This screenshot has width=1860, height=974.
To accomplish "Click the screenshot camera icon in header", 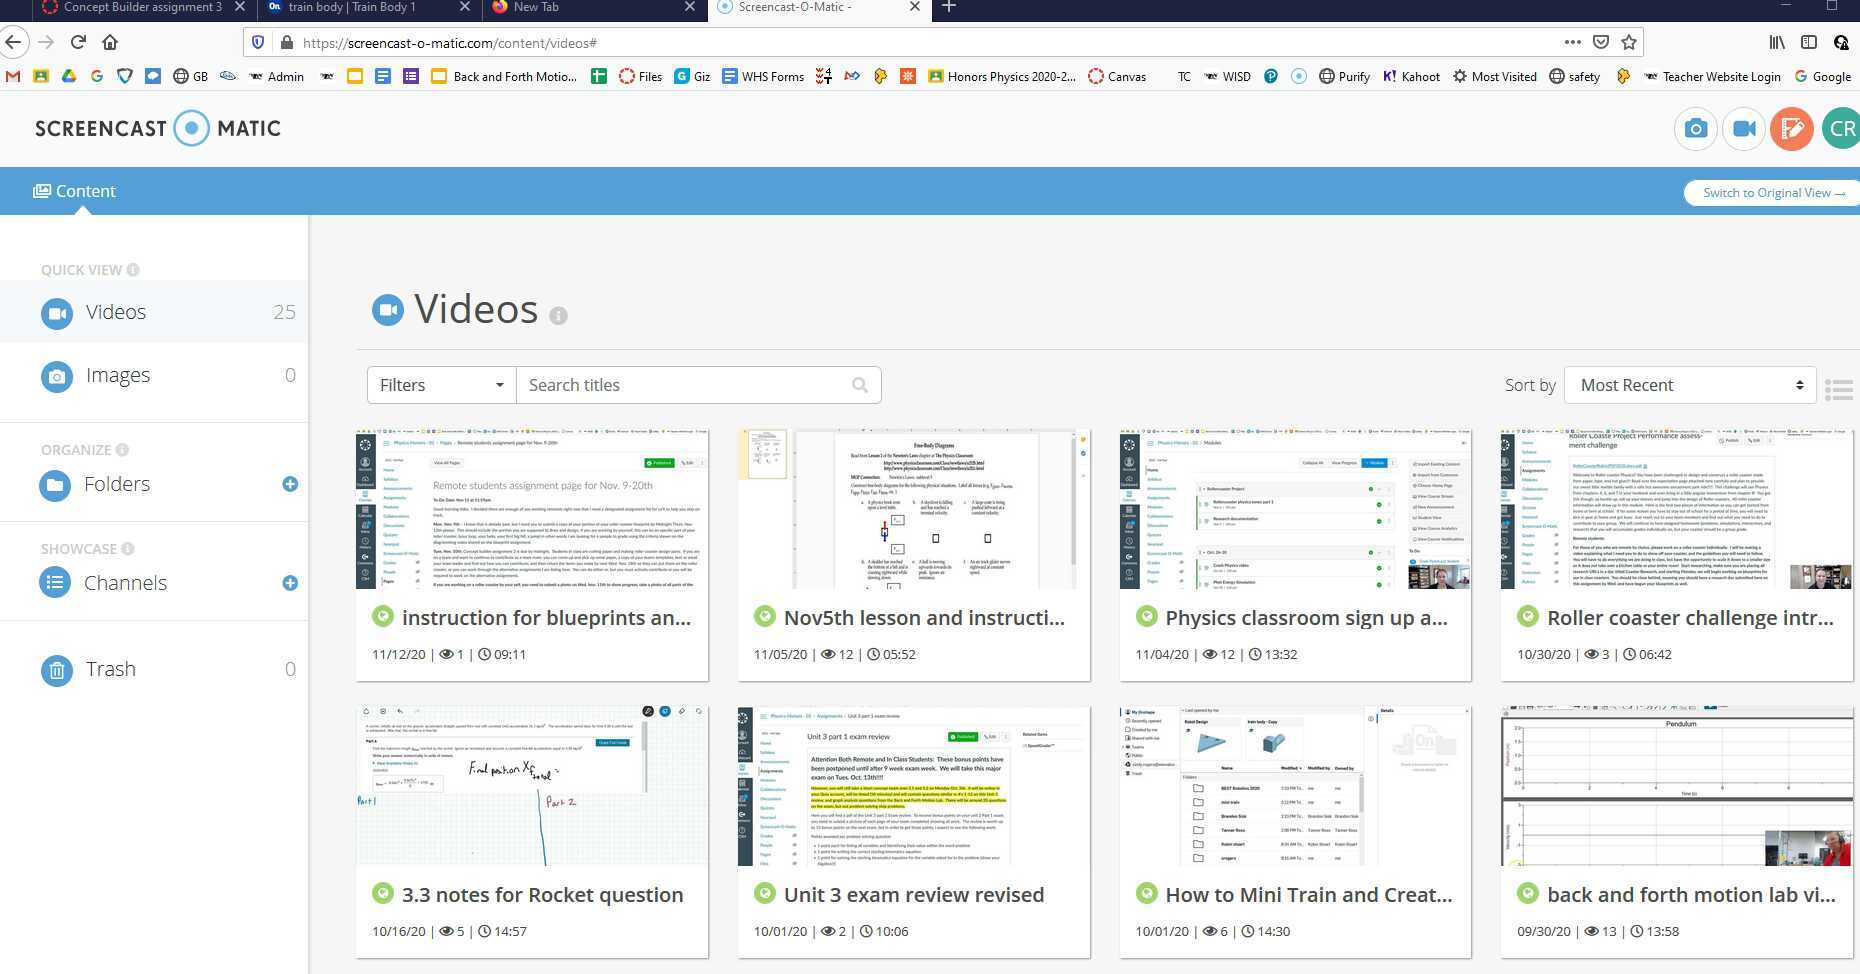I will (1695, 129).
